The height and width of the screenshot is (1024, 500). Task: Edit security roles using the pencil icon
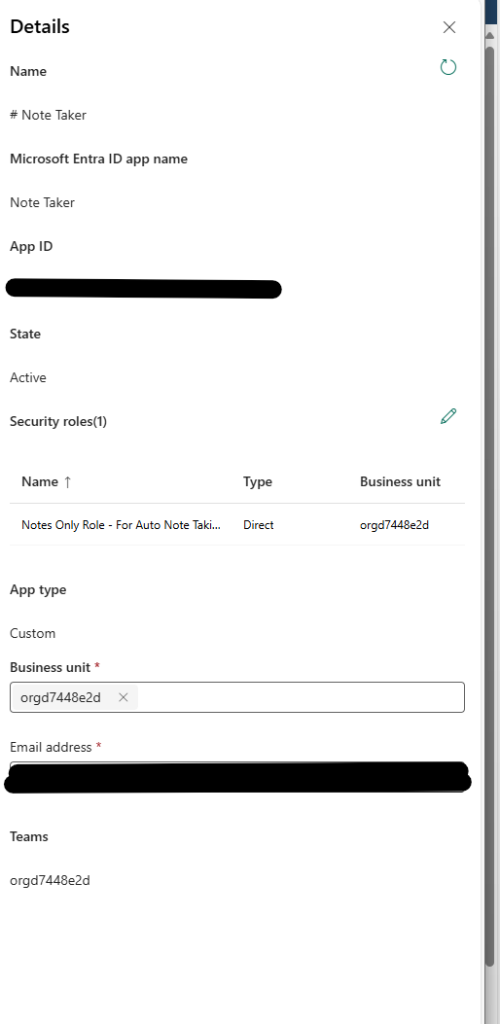tap(448, 417)
